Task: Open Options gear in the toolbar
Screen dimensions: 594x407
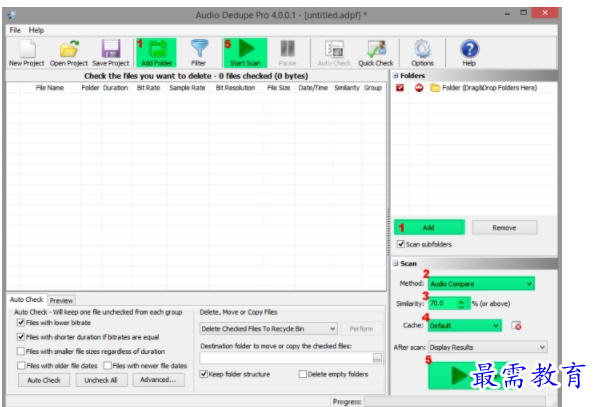Action: [422, 53]
